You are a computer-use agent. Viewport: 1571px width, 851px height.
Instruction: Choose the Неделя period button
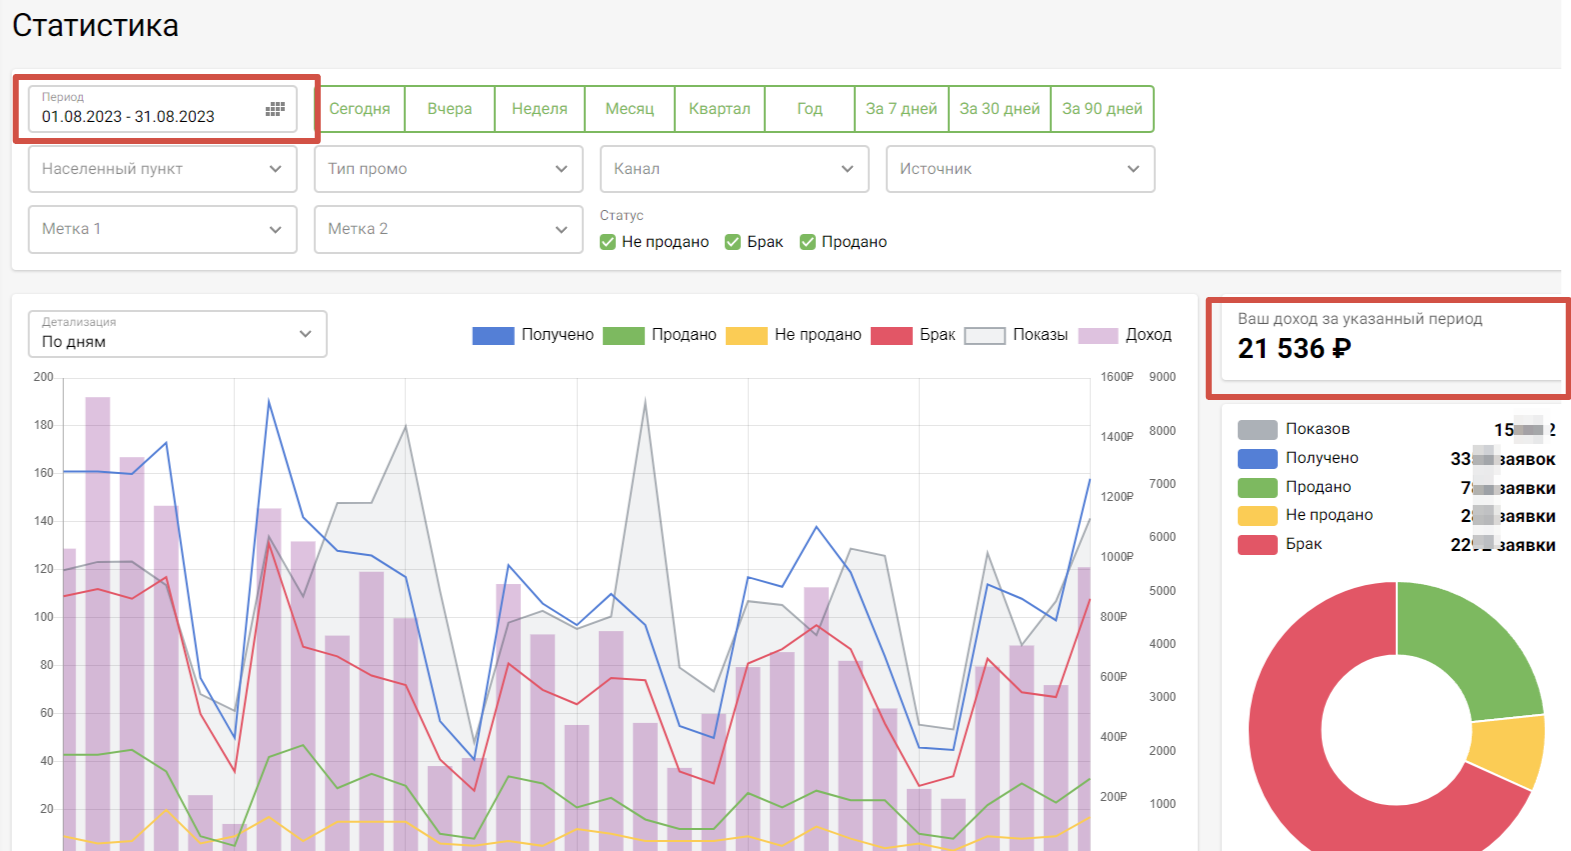click(x=539, y=109)
